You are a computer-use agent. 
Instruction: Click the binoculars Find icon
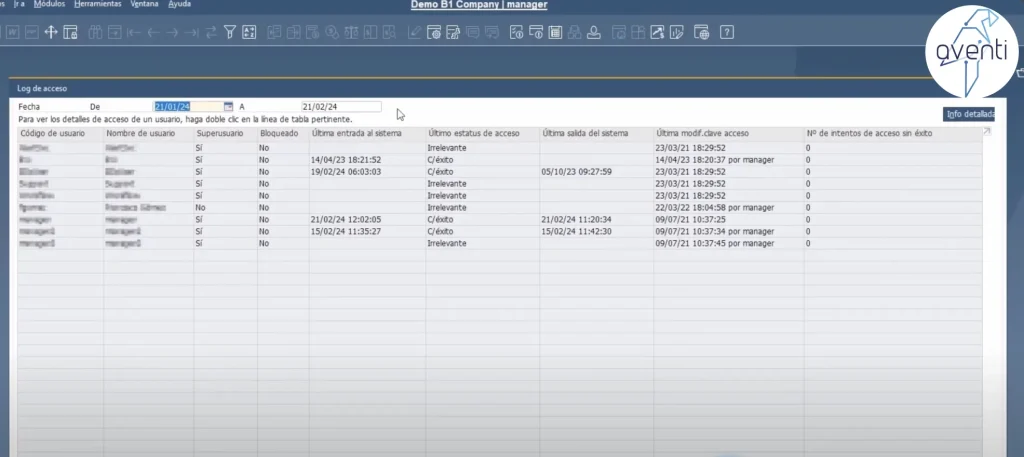coord(96,32)
